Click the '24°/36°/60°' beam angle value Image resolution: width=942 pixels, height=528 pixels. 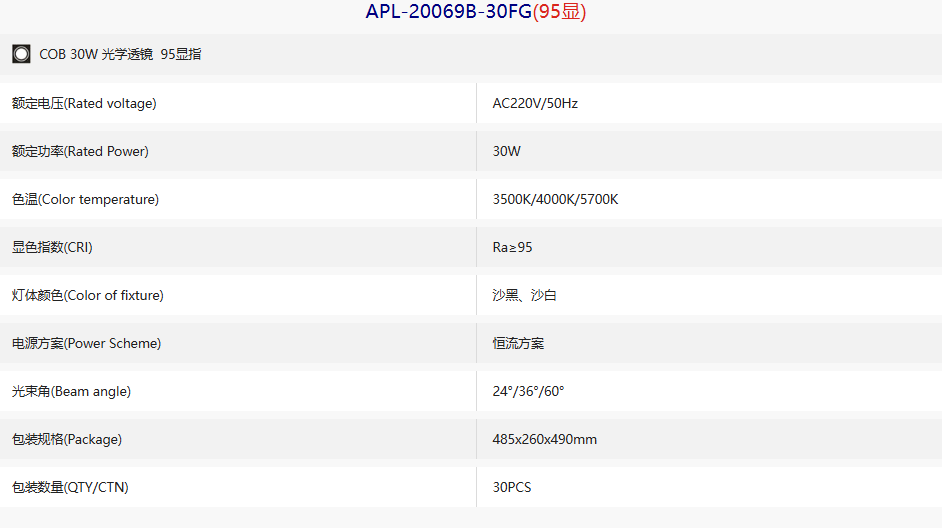(529, 392)
